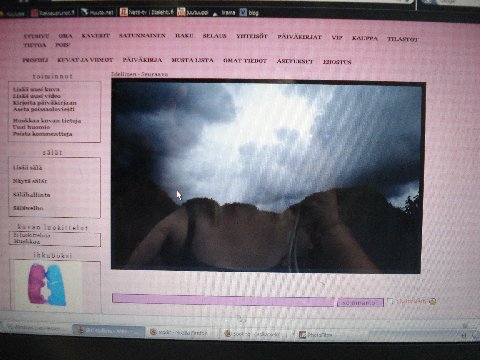The image size is (480, 360).
Task: Open the Haku search page
Action: point(184,36)
